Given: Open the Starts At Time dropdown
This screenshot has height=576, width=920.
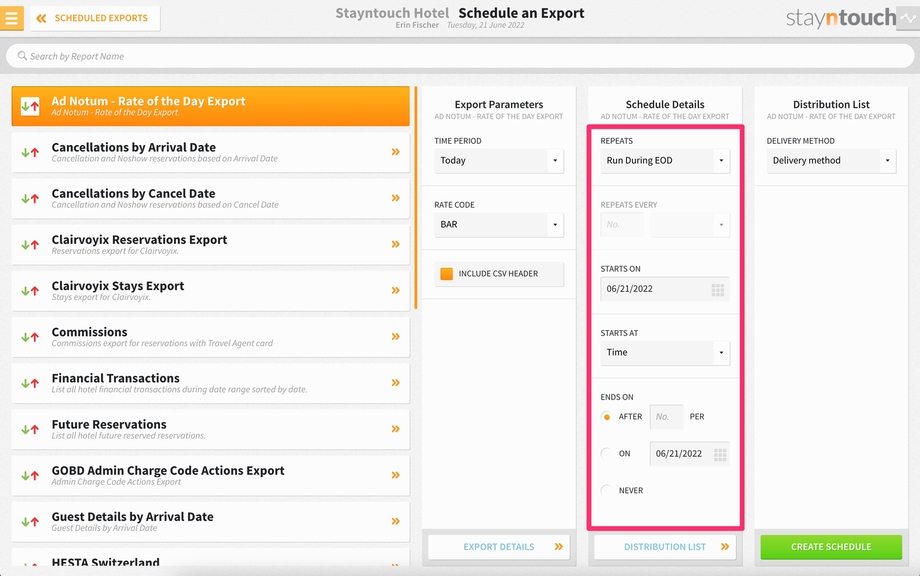Looking at the screenshot, I should [x=665, y=353].
